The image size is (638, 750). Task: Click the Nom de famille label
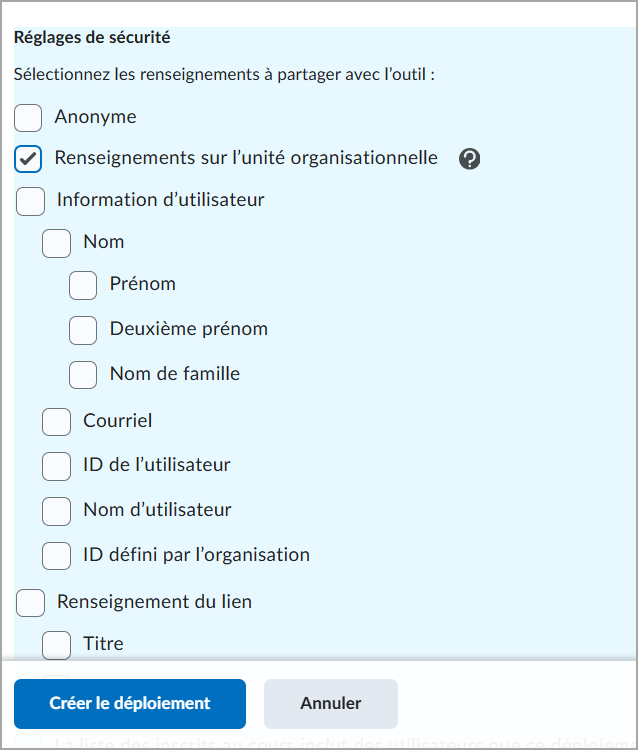tap(175, 374)
